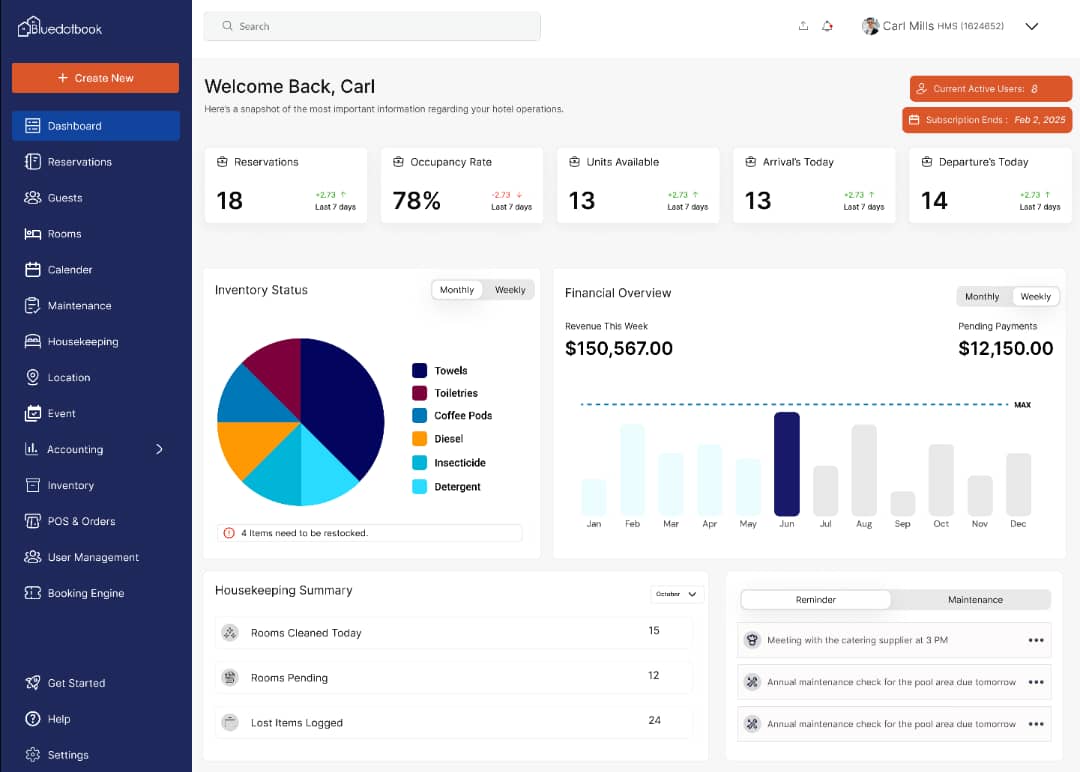1080x772 pixels.
Task: Click the Aug bar in revenue chart
Action: [864, 470]
